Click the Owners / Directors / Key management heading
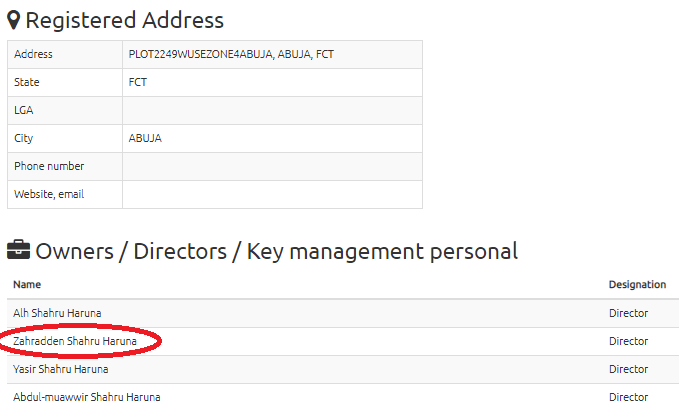The width and height of the screenshot is (679, 411). (x=277, y=252)
